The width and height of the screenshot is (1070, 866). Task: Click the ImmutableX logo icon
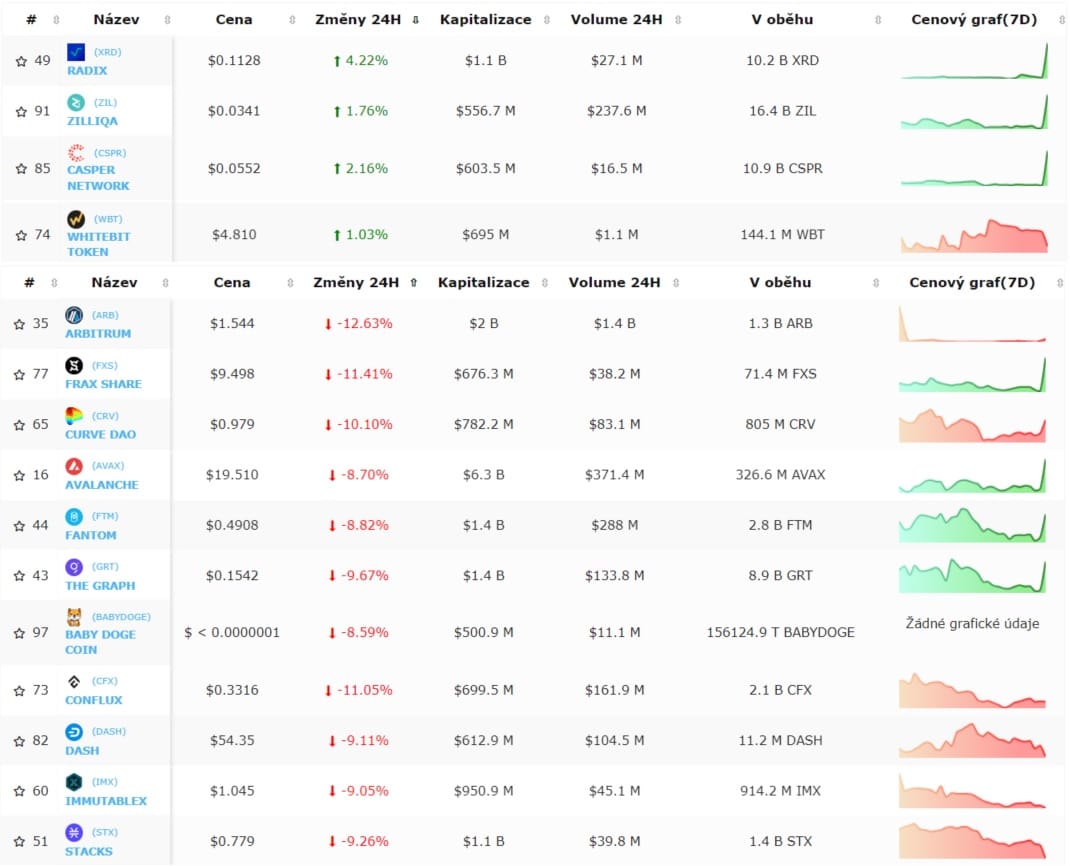74,782
